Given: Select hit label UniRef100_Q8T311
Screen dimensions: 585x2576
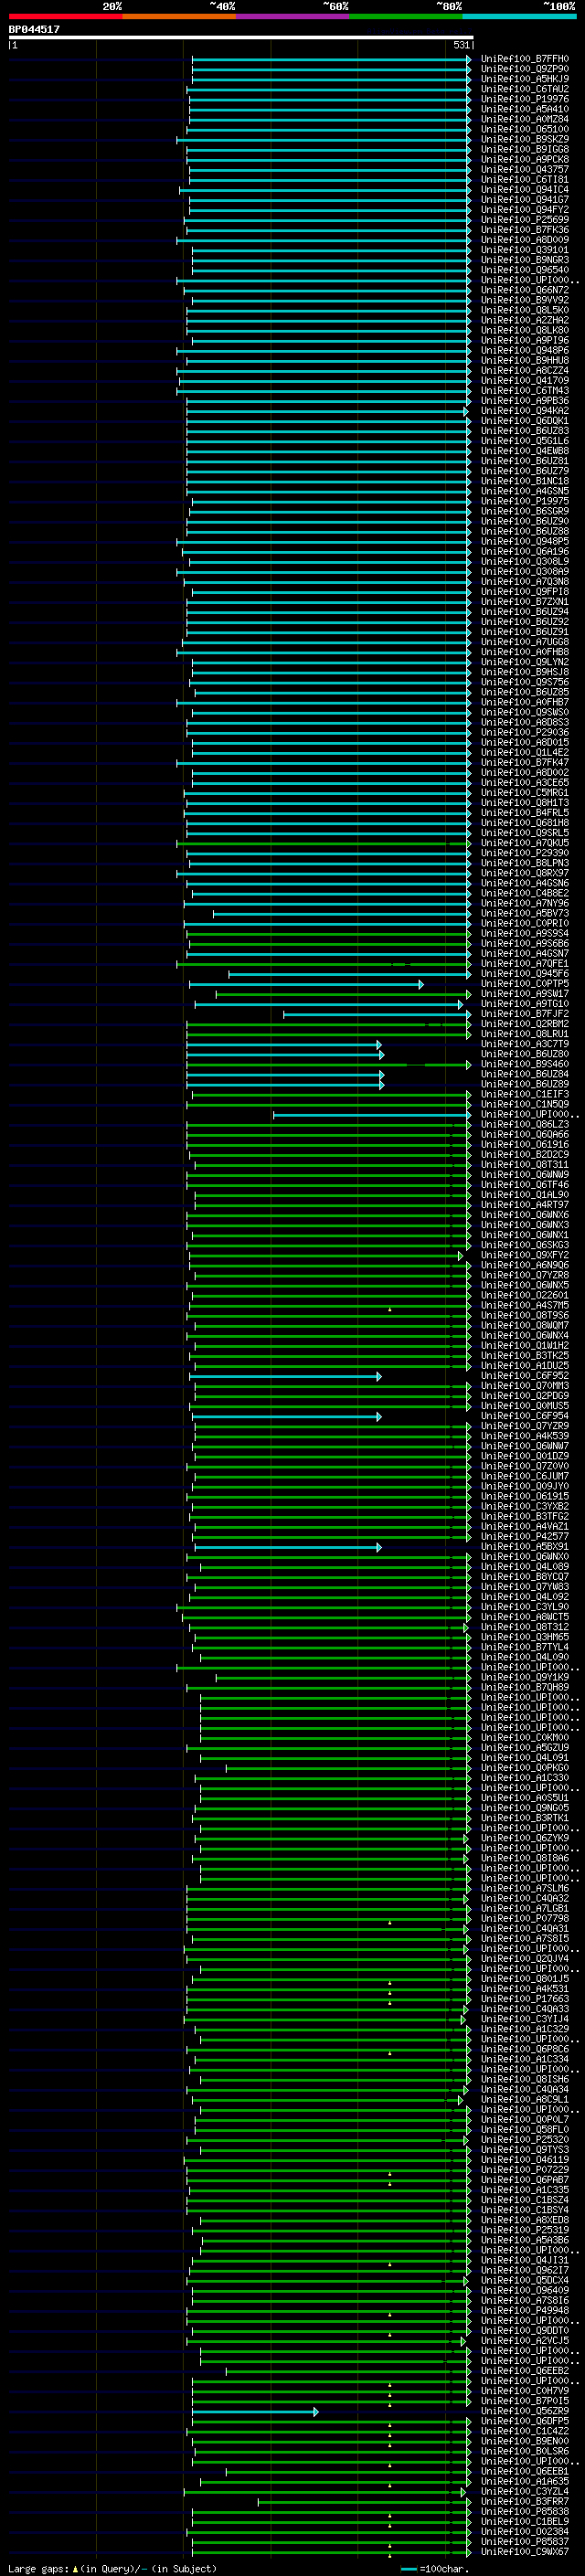Looking at the screenshot, I should coord(525,1165).
